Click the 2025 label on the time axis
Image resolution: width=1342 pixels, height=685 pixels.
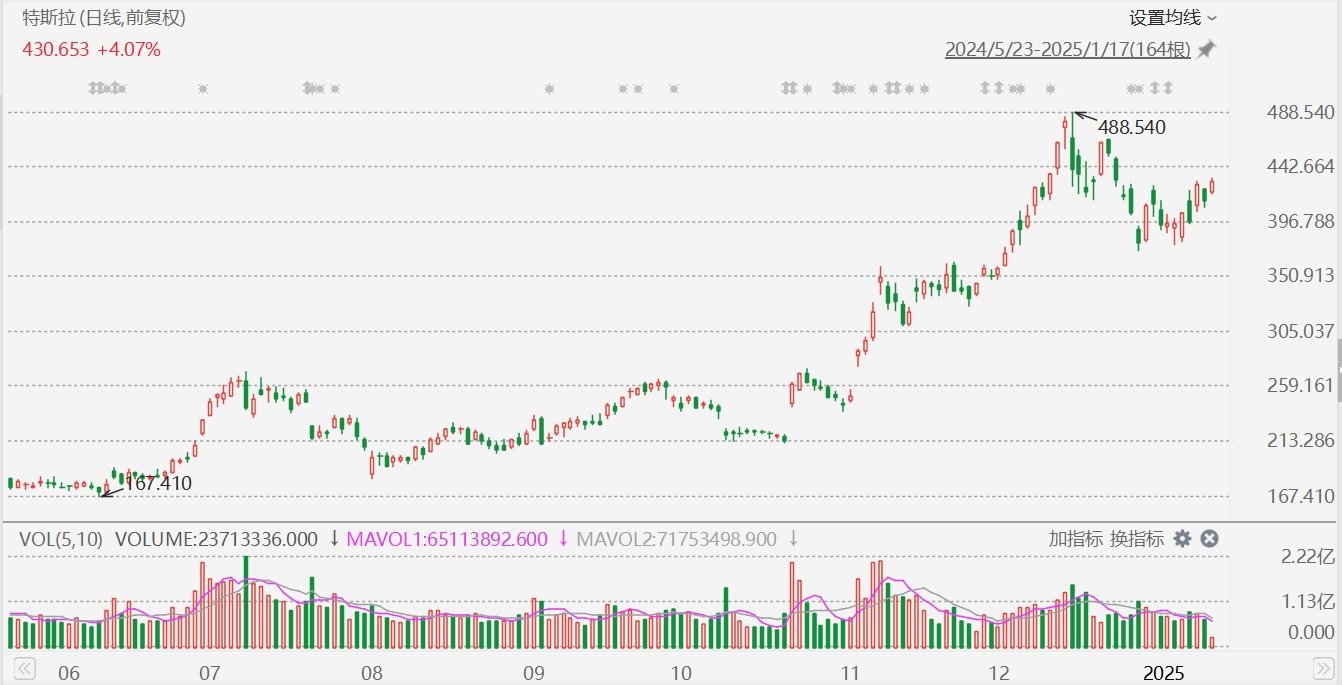tap(1164, 672)
